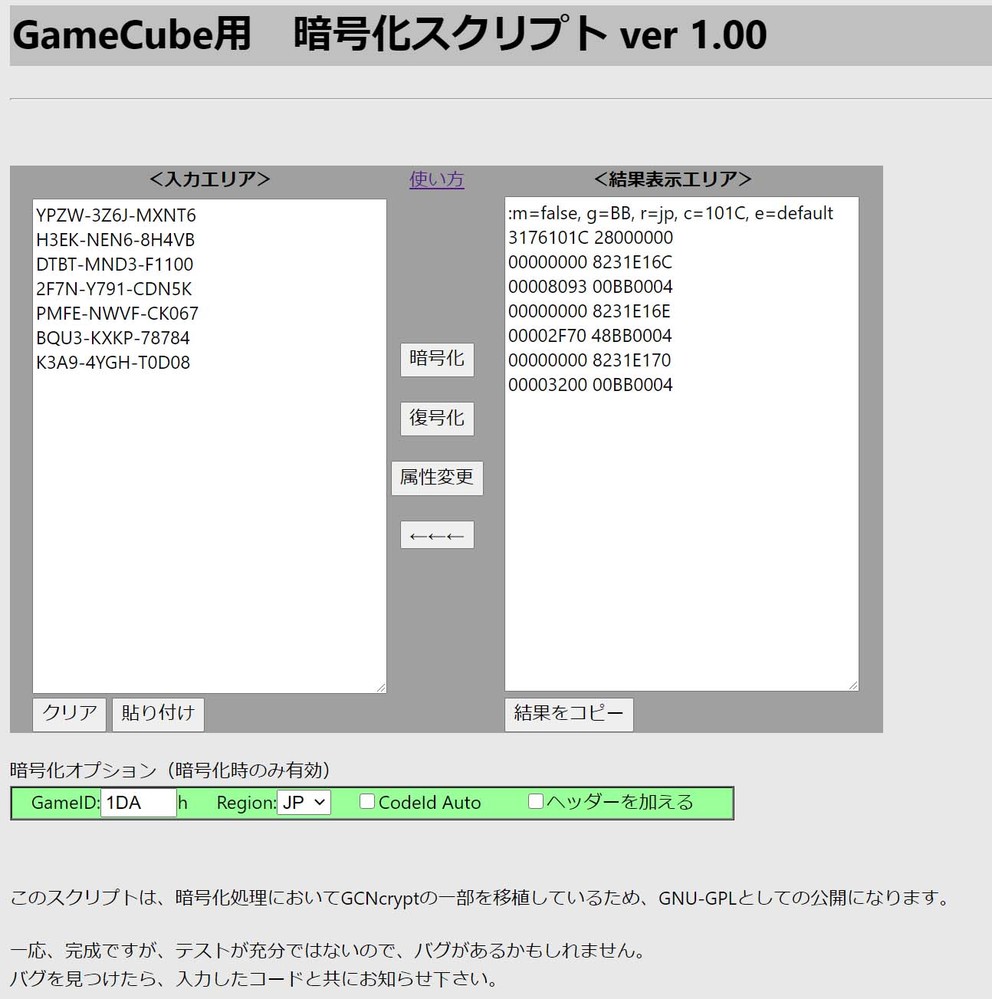This screenshot has height=999, width=992.
Task: Click the ←←← transfer arrows button
Action: click(437, 536)
